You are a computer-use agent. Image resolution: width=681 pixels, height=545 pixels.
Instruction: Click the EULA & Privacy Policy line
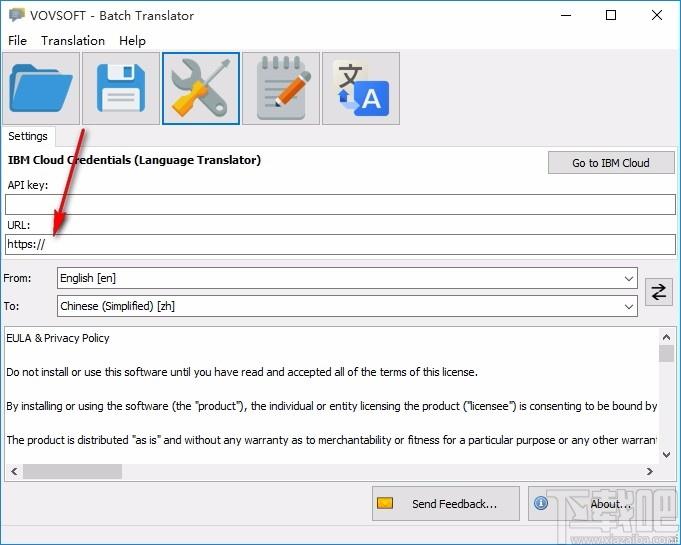pyautogui.click(x=58, y=338)
